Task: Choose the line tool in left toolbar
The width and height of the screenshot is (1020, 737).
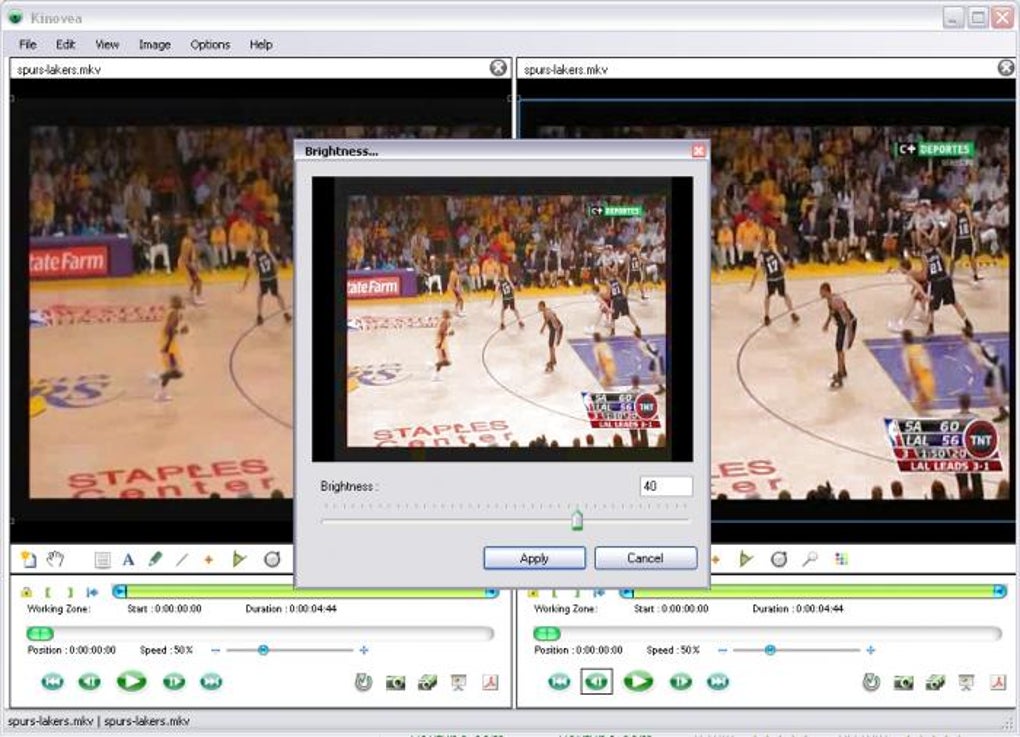Action: pos(181,559)
